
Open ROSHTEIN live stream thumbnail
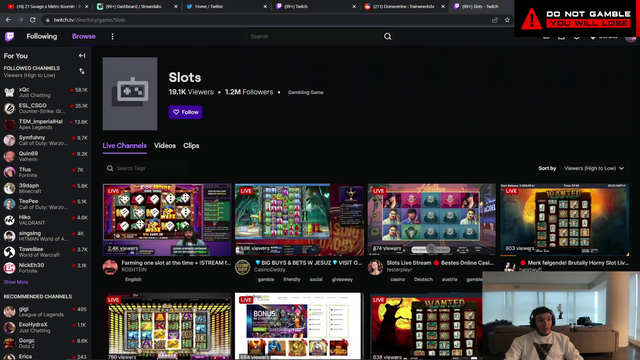(167, 220)
